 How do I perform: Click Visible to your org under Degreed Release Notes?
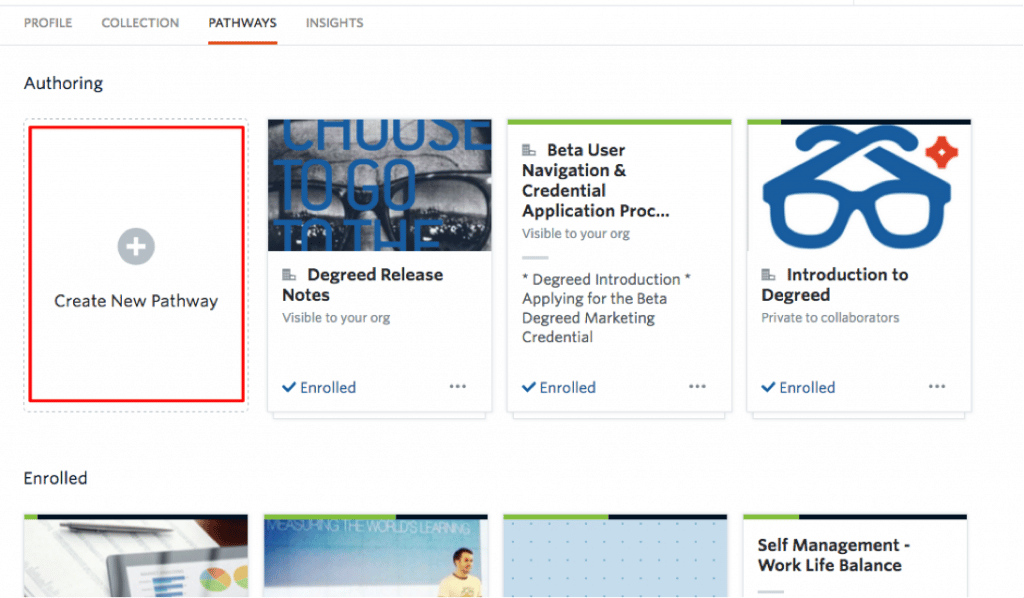[x=336, y=318]
